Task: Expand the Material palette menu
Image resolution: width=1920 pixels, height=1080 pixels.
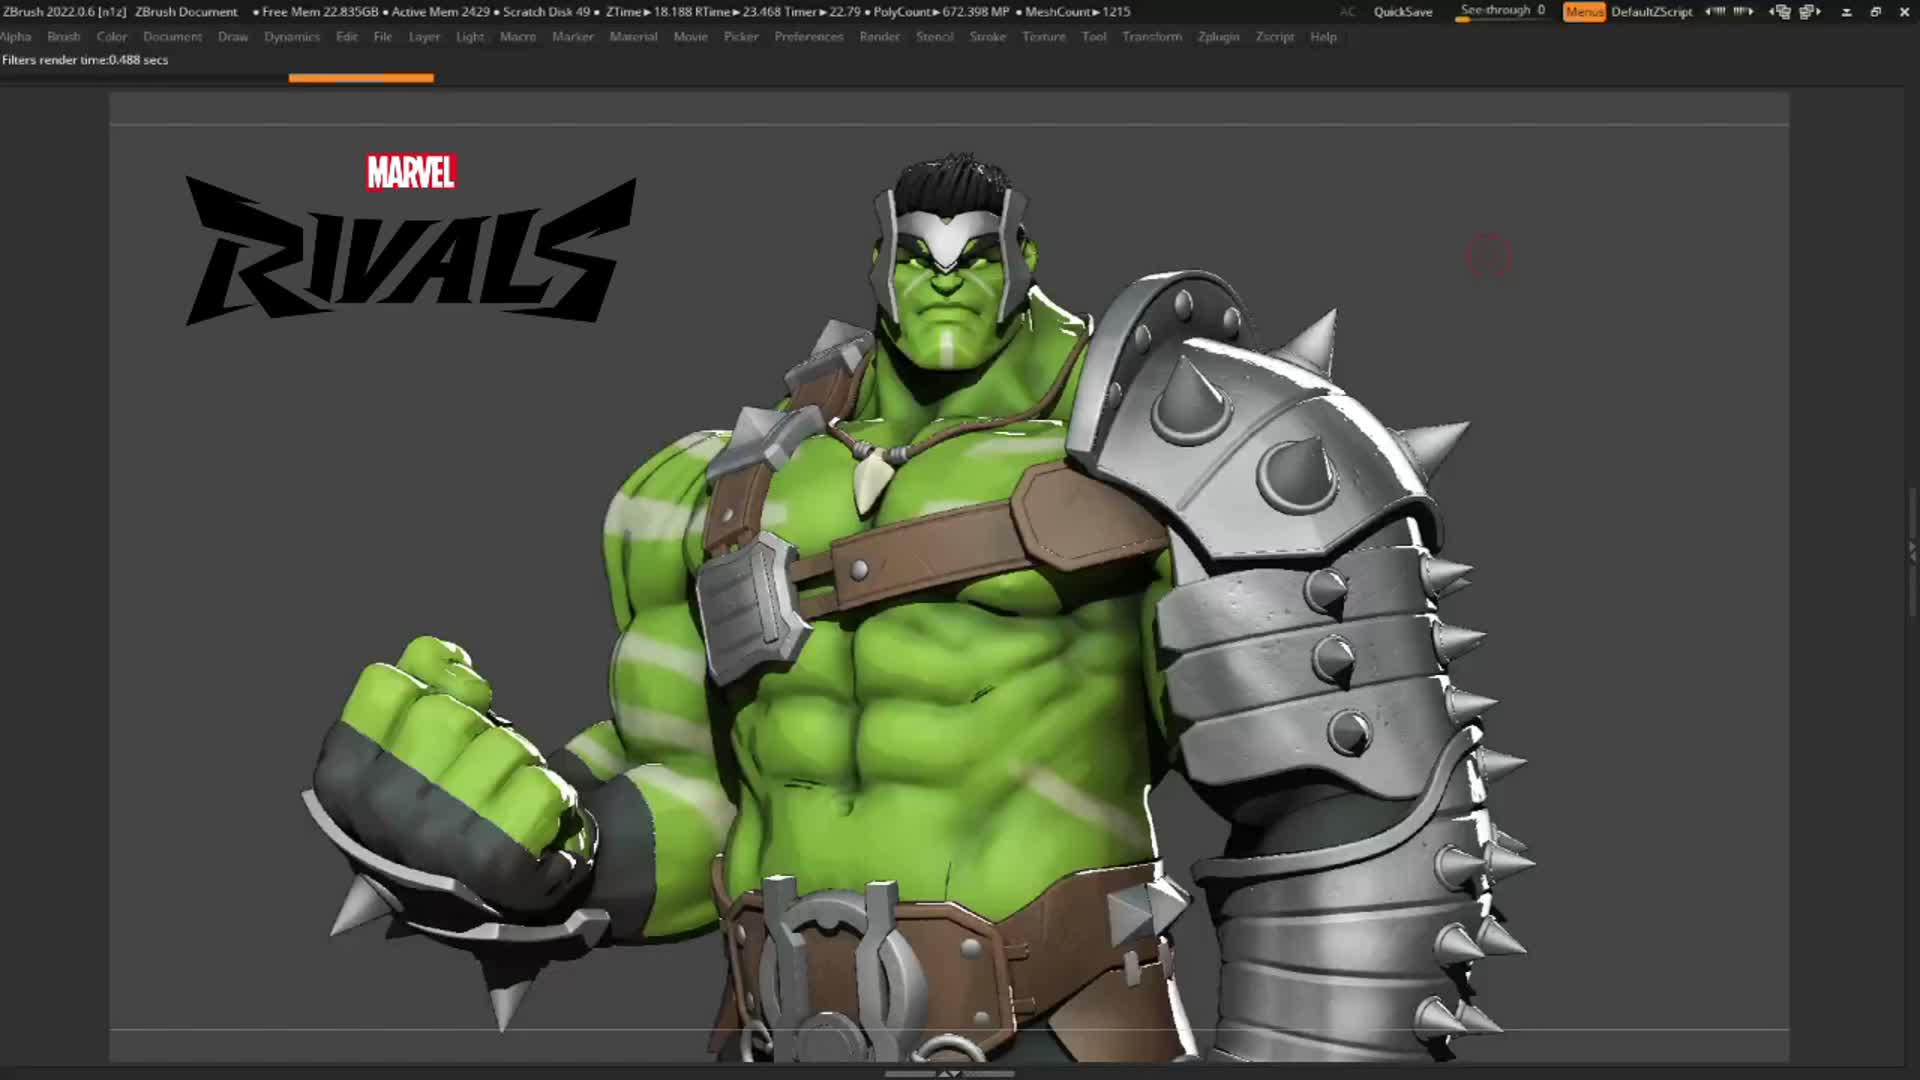Action: tap(633, 37)
